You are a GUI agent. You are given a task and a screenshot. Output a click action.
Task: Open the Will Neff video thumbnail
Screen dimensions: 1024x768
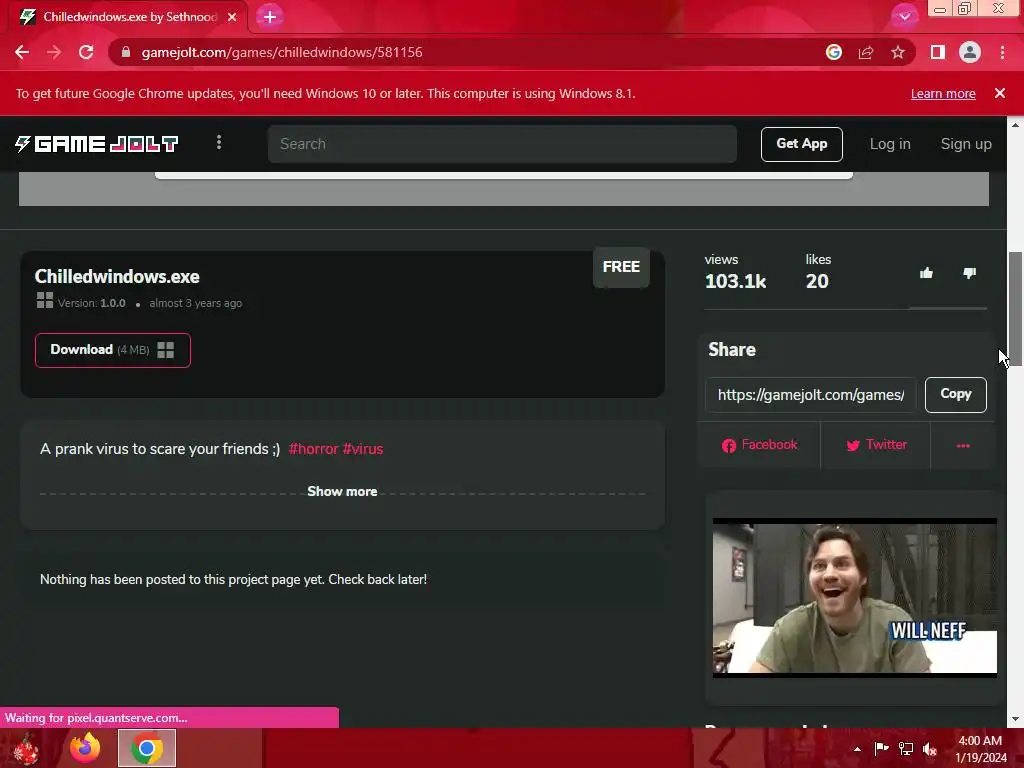coord(854,598)
